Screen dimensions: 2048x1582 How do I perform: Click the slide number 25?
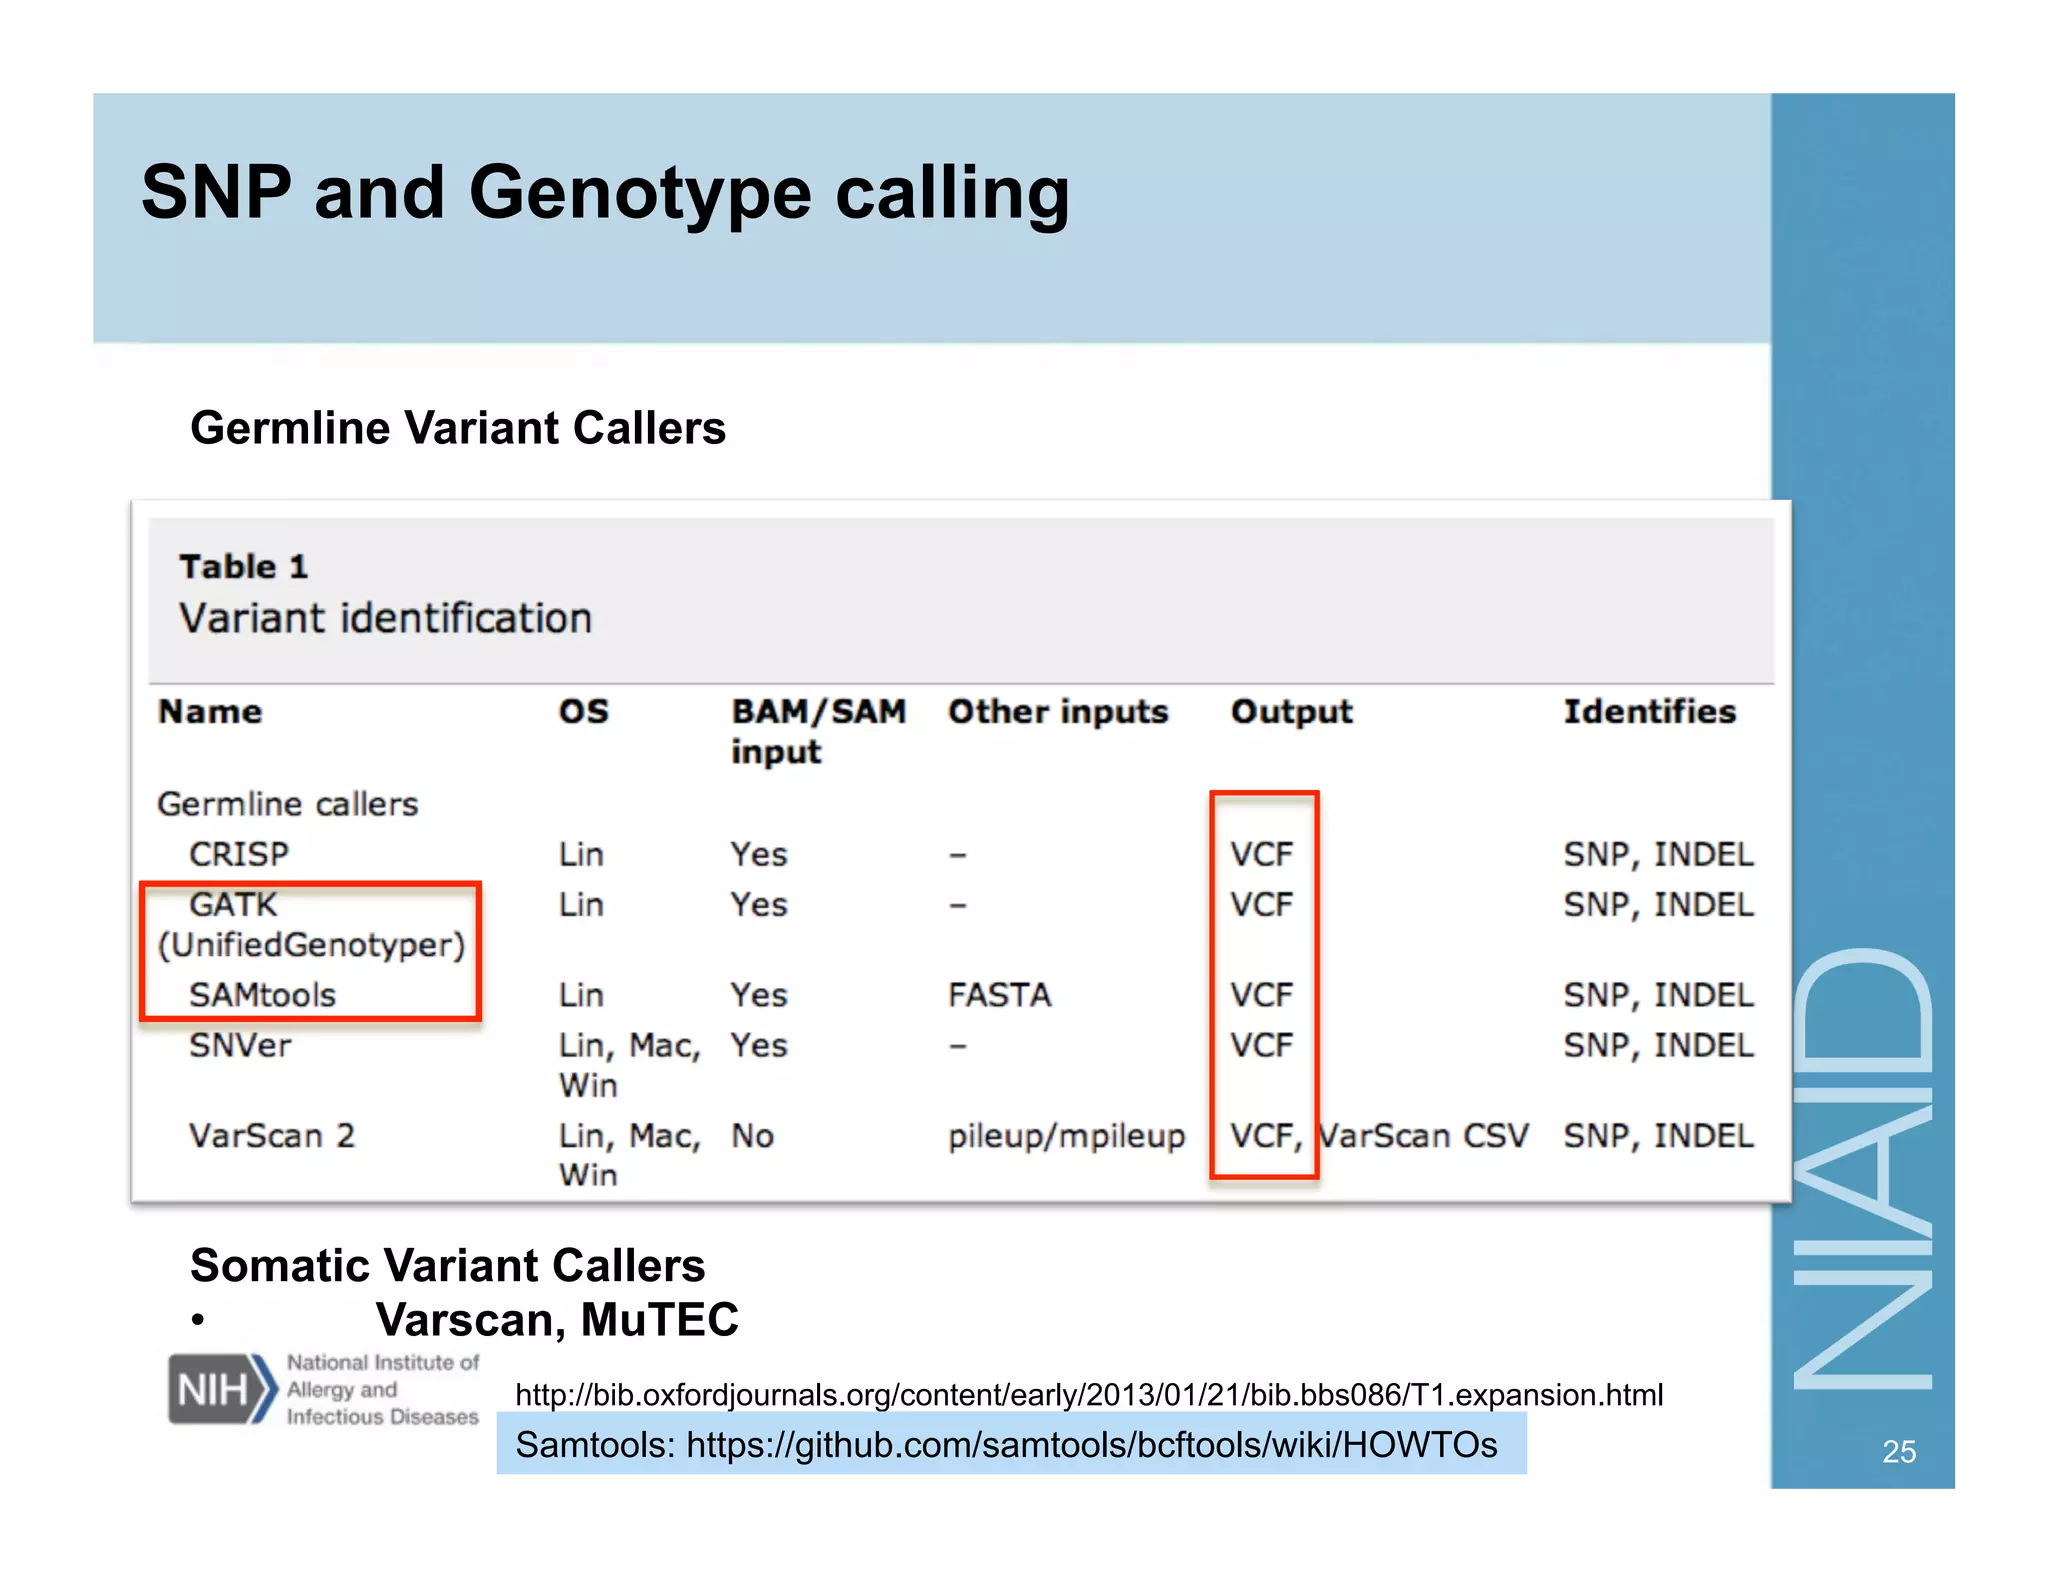tap(1899, 1451)
